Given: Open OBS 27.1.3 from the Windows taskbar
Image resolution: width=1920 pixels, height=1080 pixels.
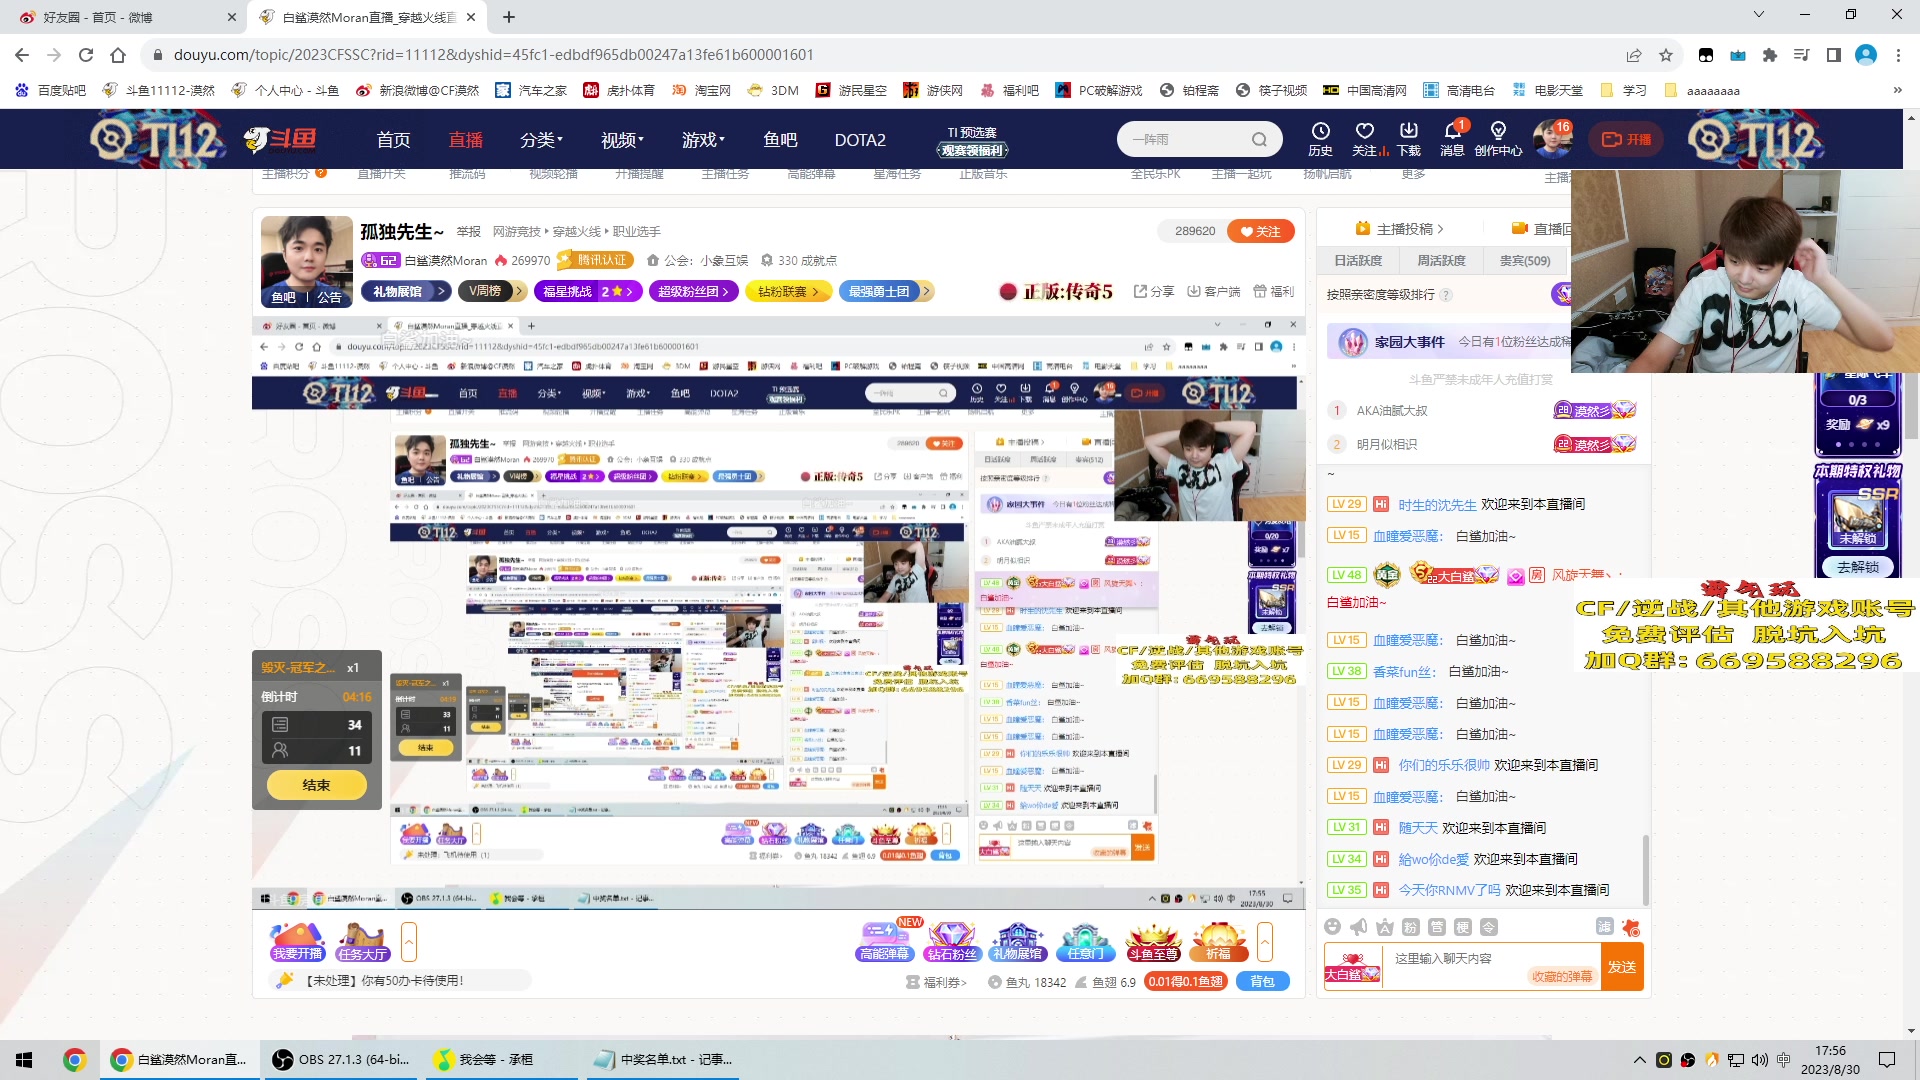Looking at the screenshot, I should (x=342, y=1060).
